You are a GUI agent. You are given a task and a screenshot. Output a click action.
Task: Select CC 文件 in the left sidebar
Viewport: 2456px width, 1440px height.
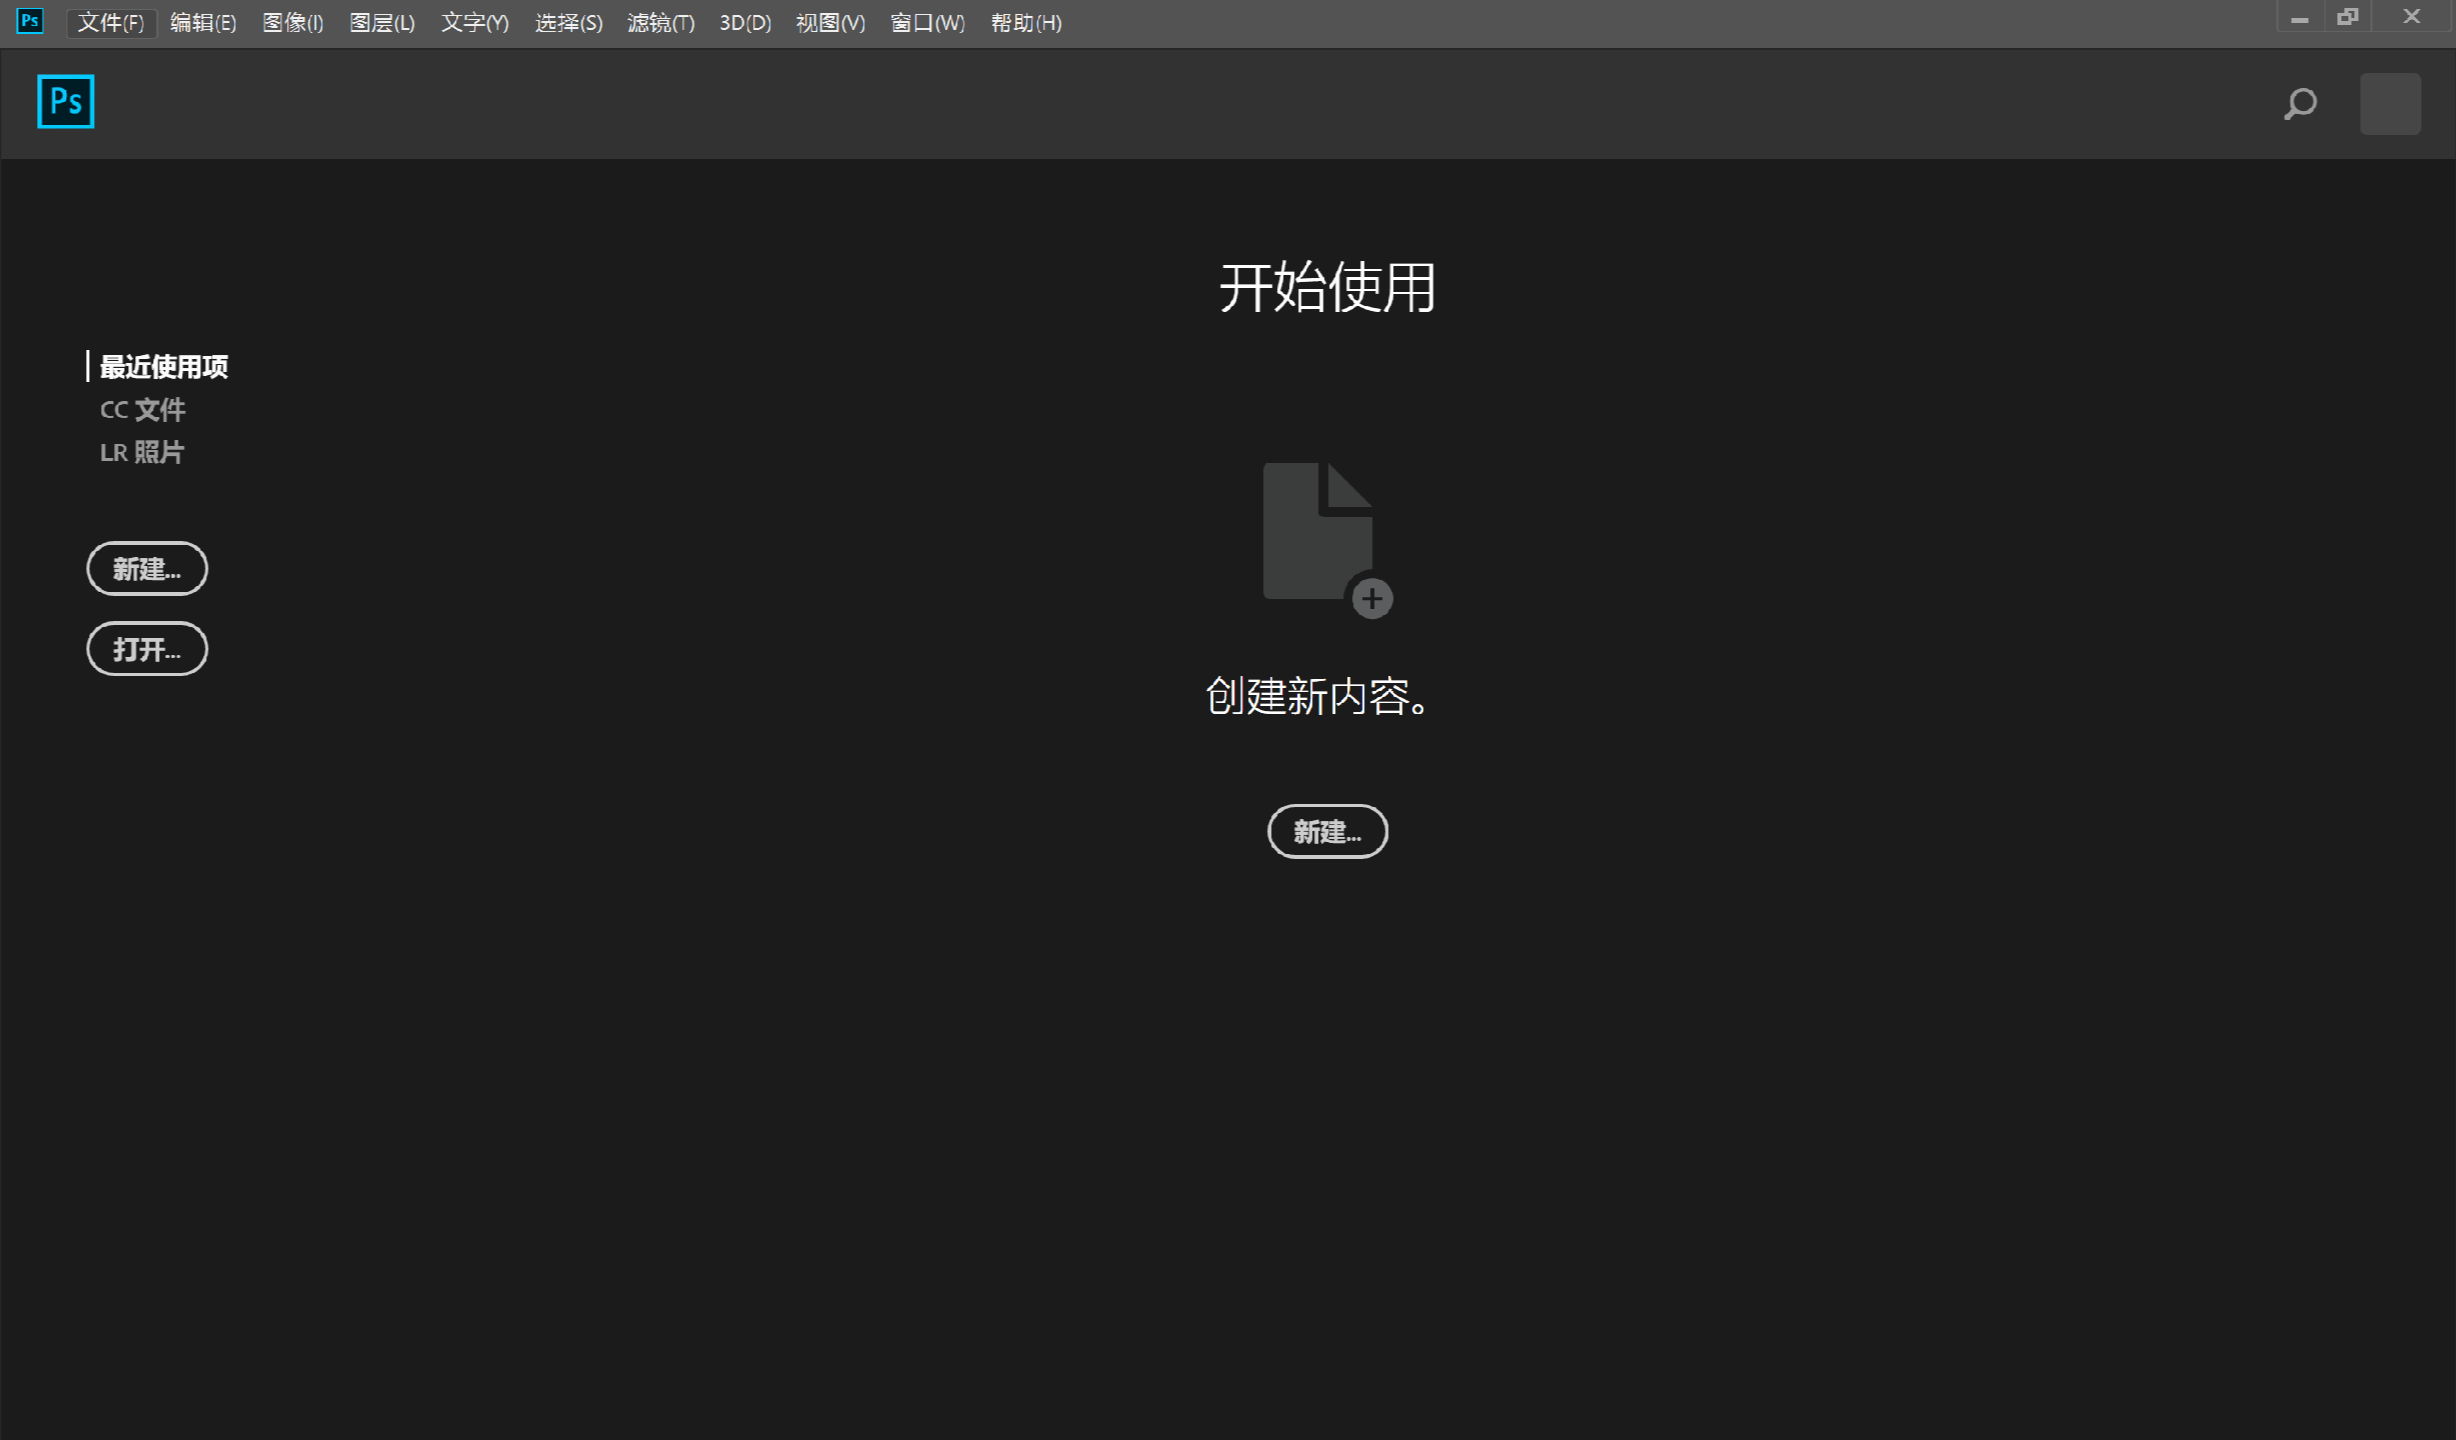[142, 409]
